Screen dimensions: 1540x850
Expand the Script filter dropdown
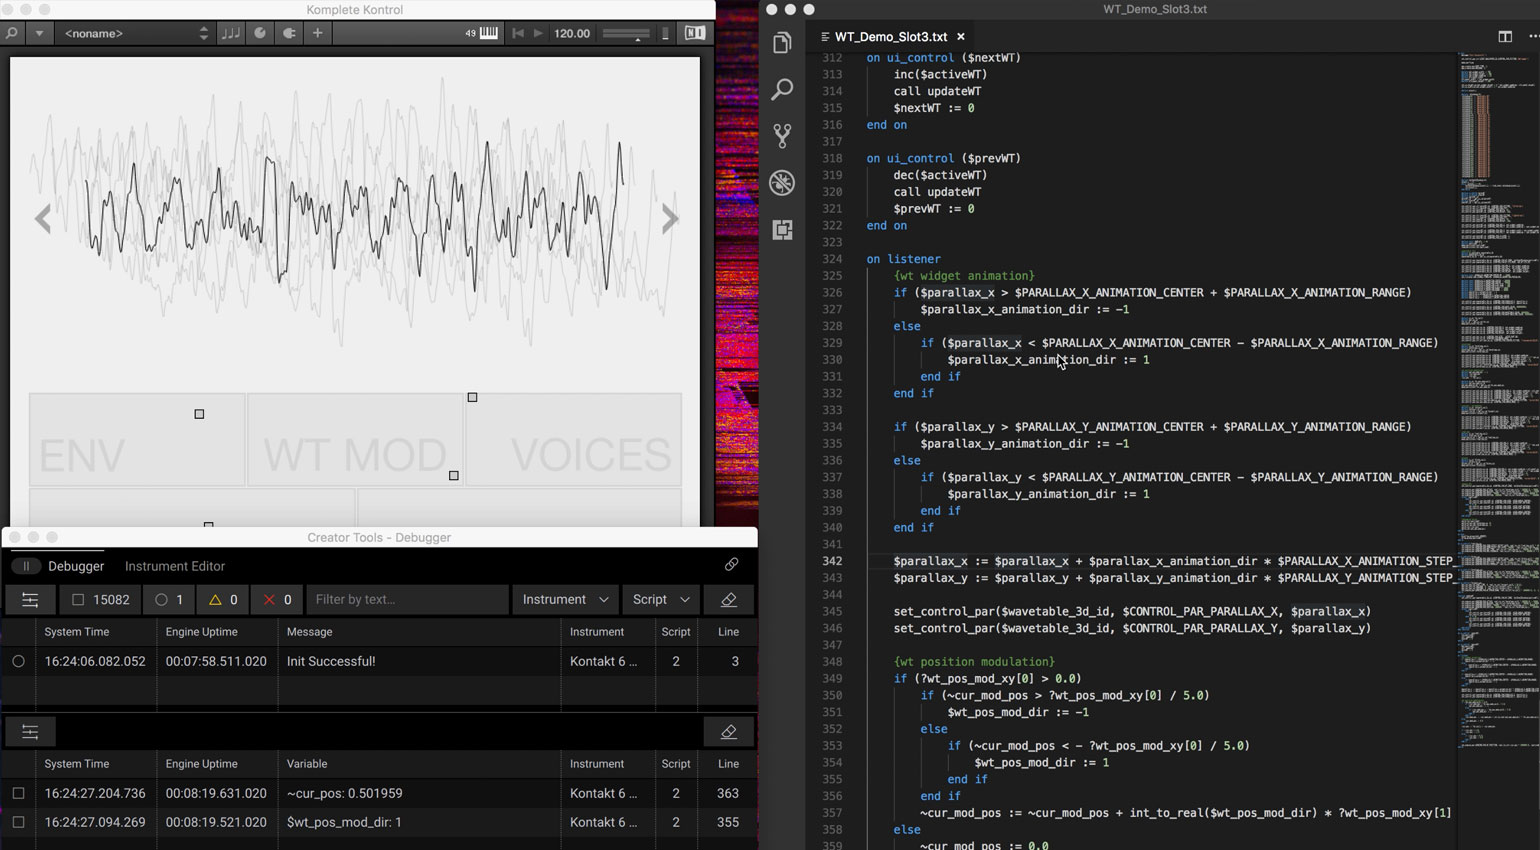(660, 600)
